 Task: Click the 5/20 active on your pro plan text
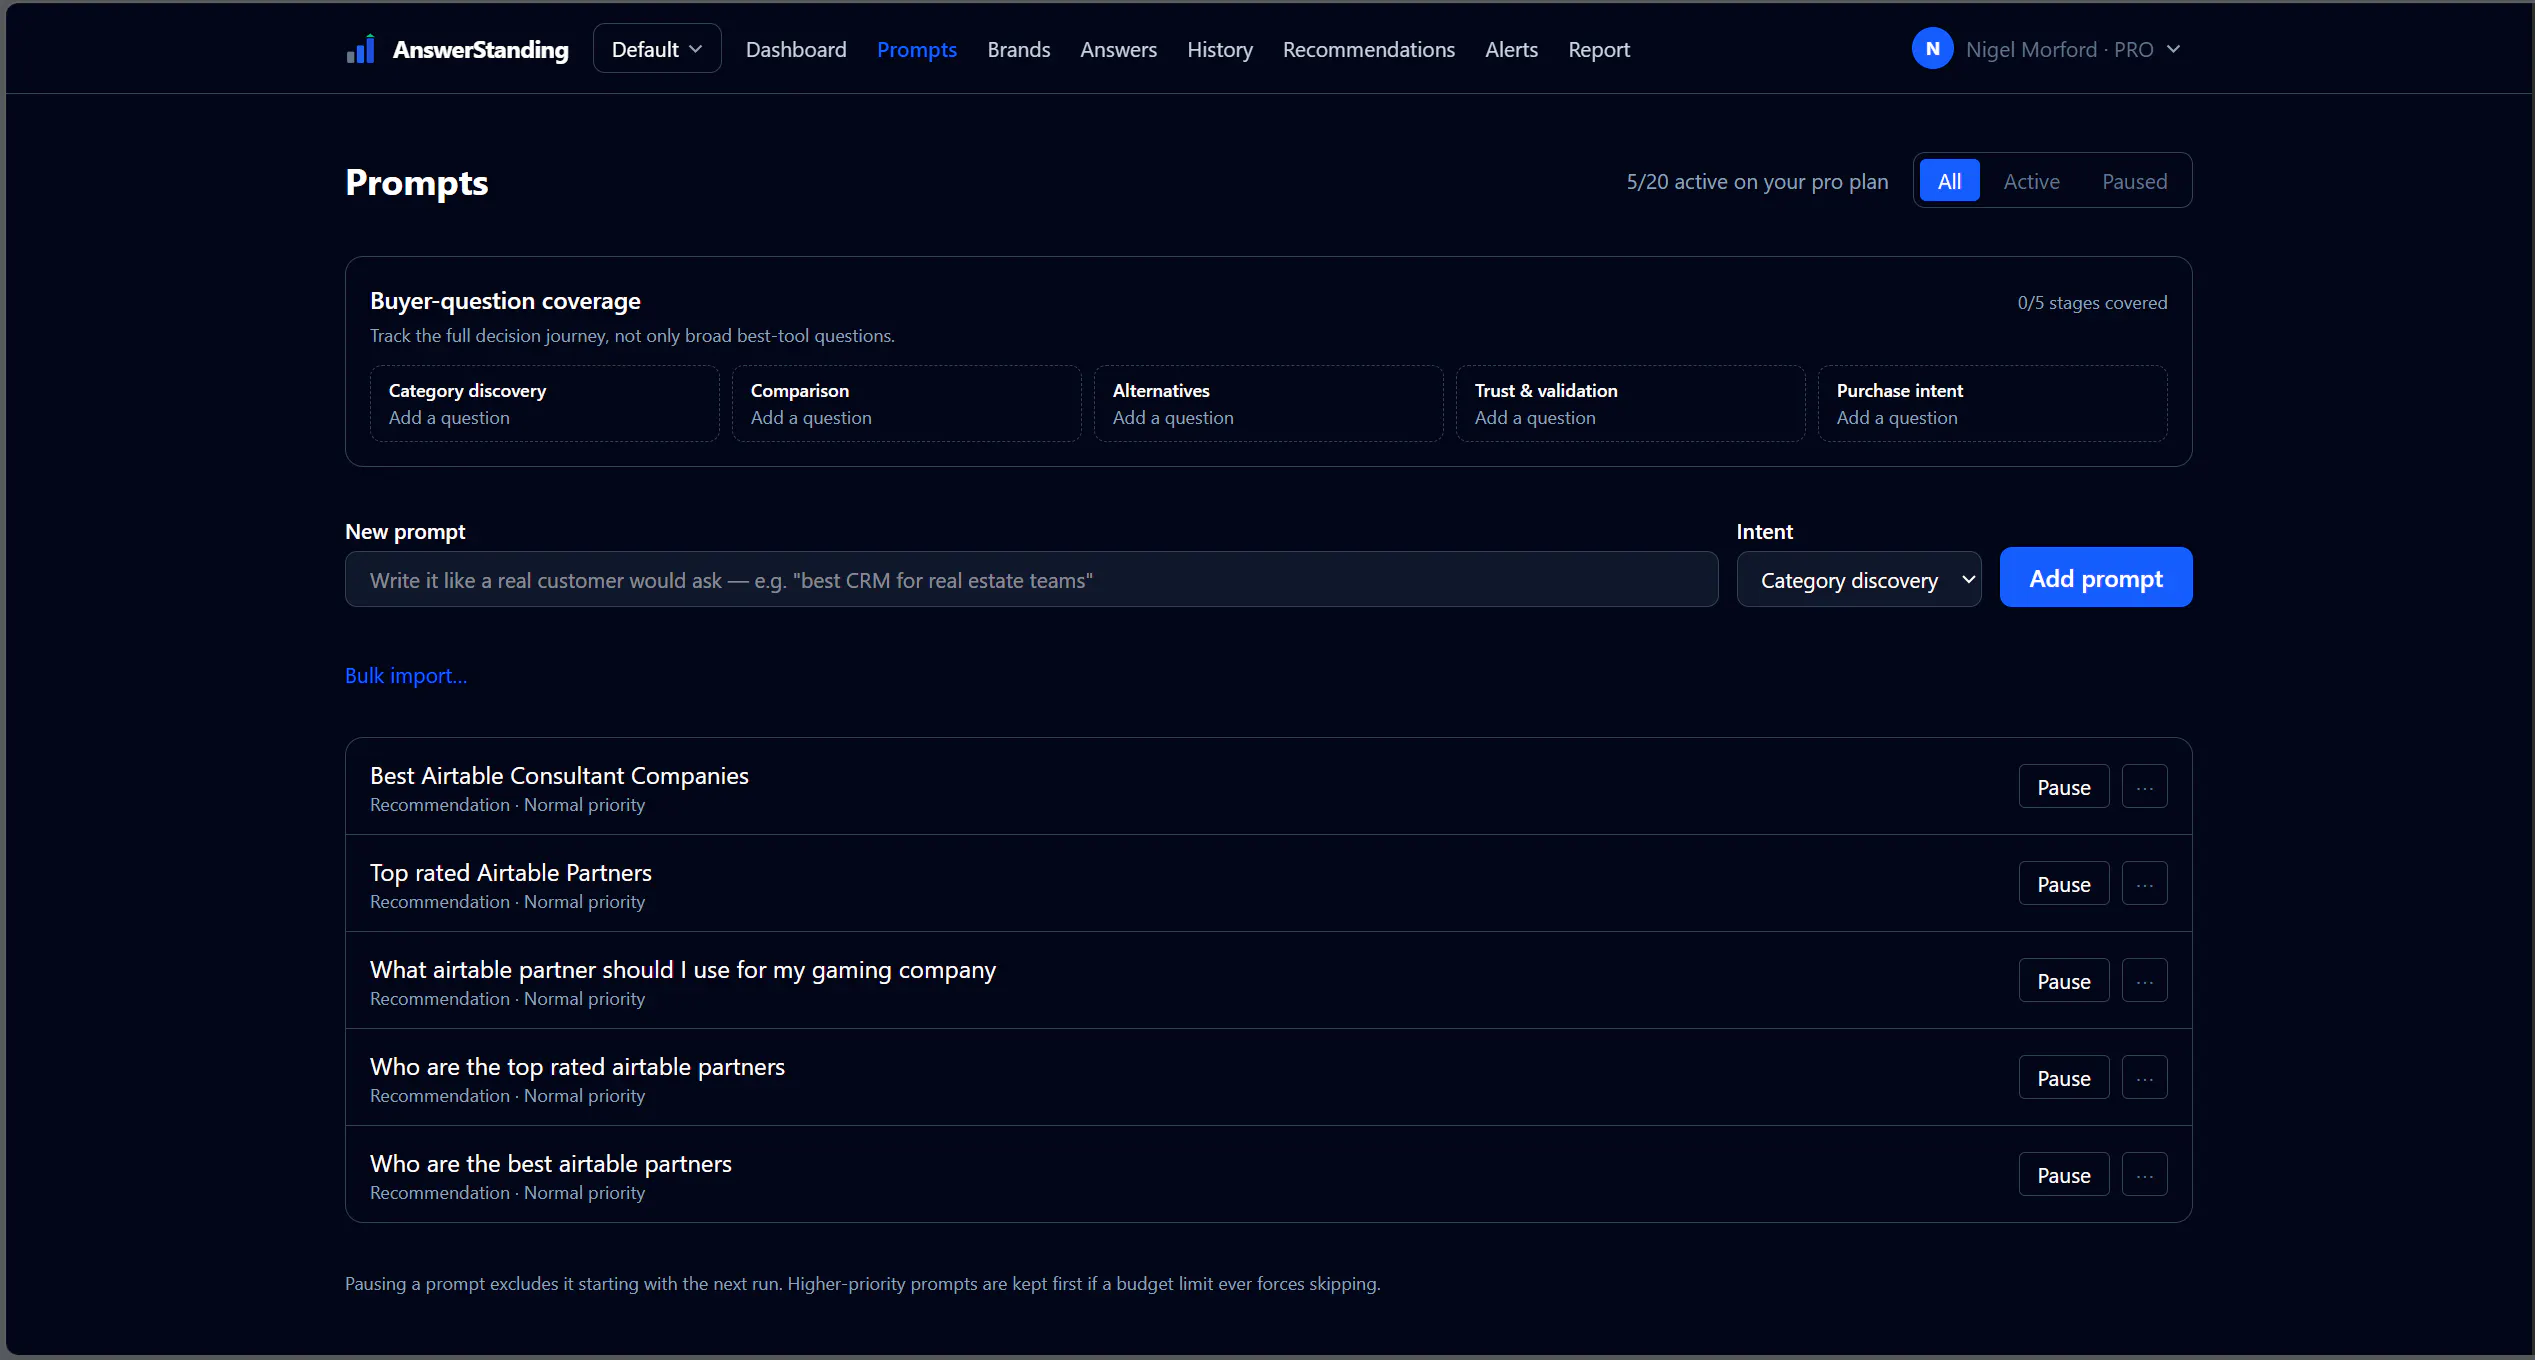[1757, 181]
